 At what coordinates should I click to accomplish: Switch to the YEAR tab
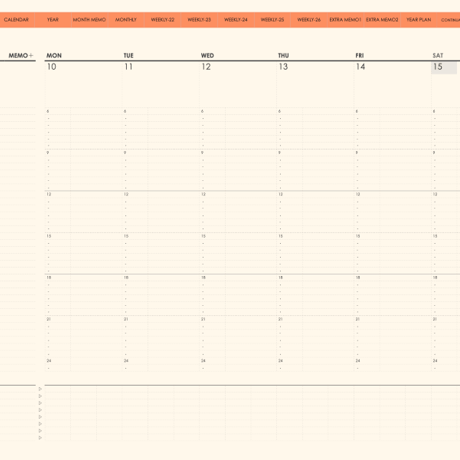point(53,20)
